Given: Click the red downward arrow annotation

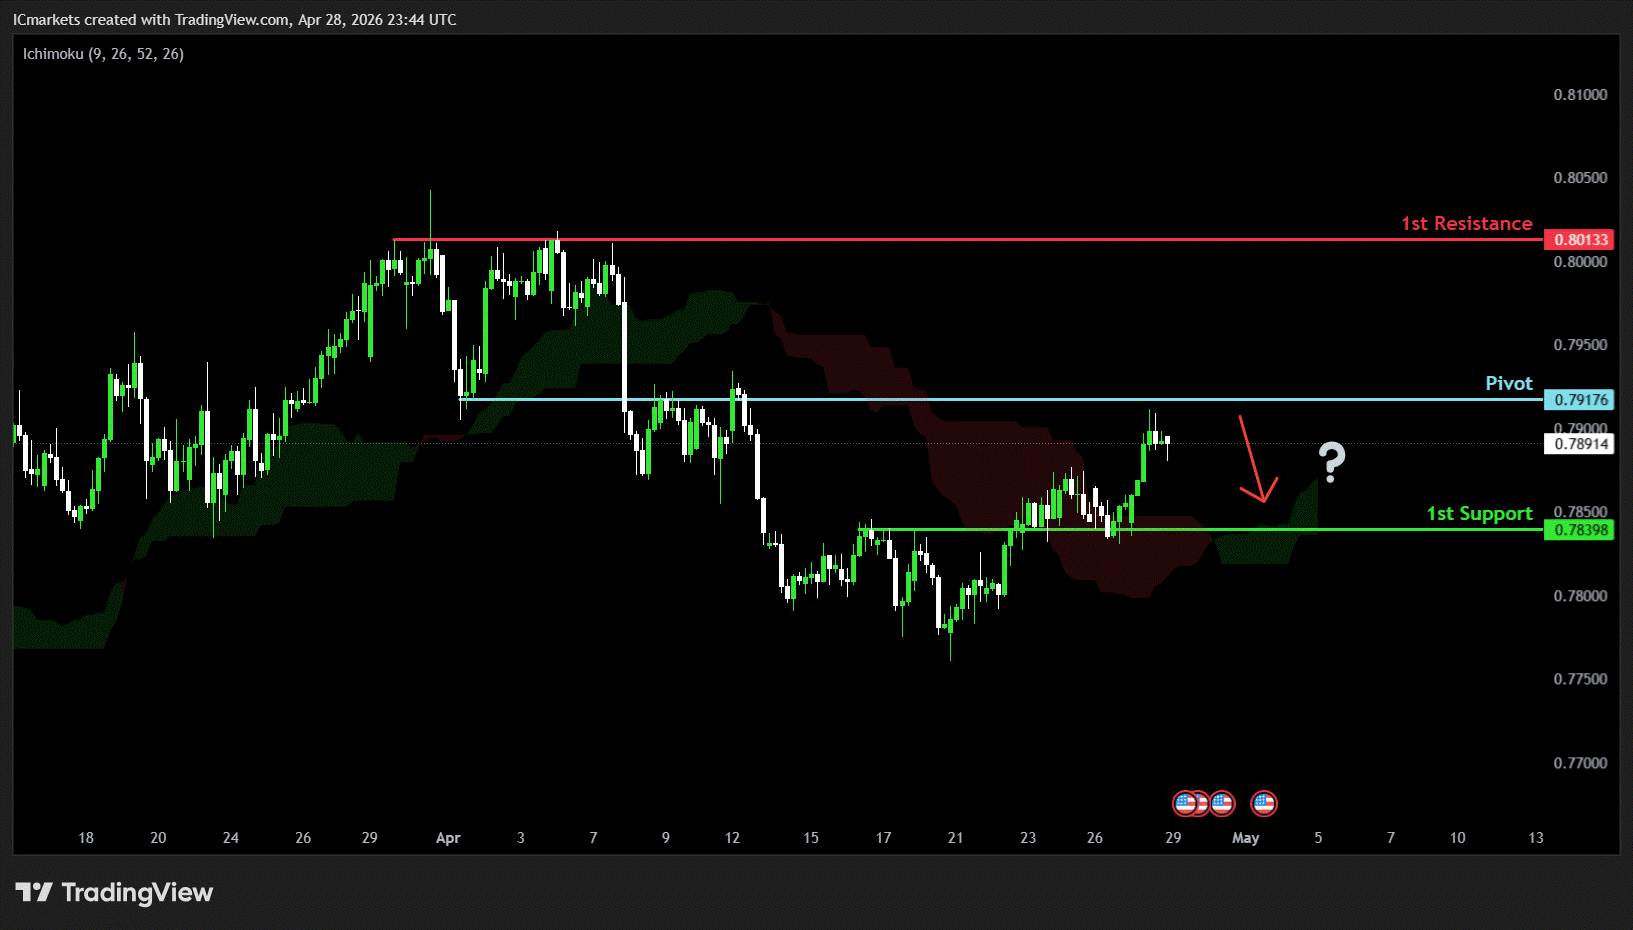Looking at the screenshot, I should 1256,460.
